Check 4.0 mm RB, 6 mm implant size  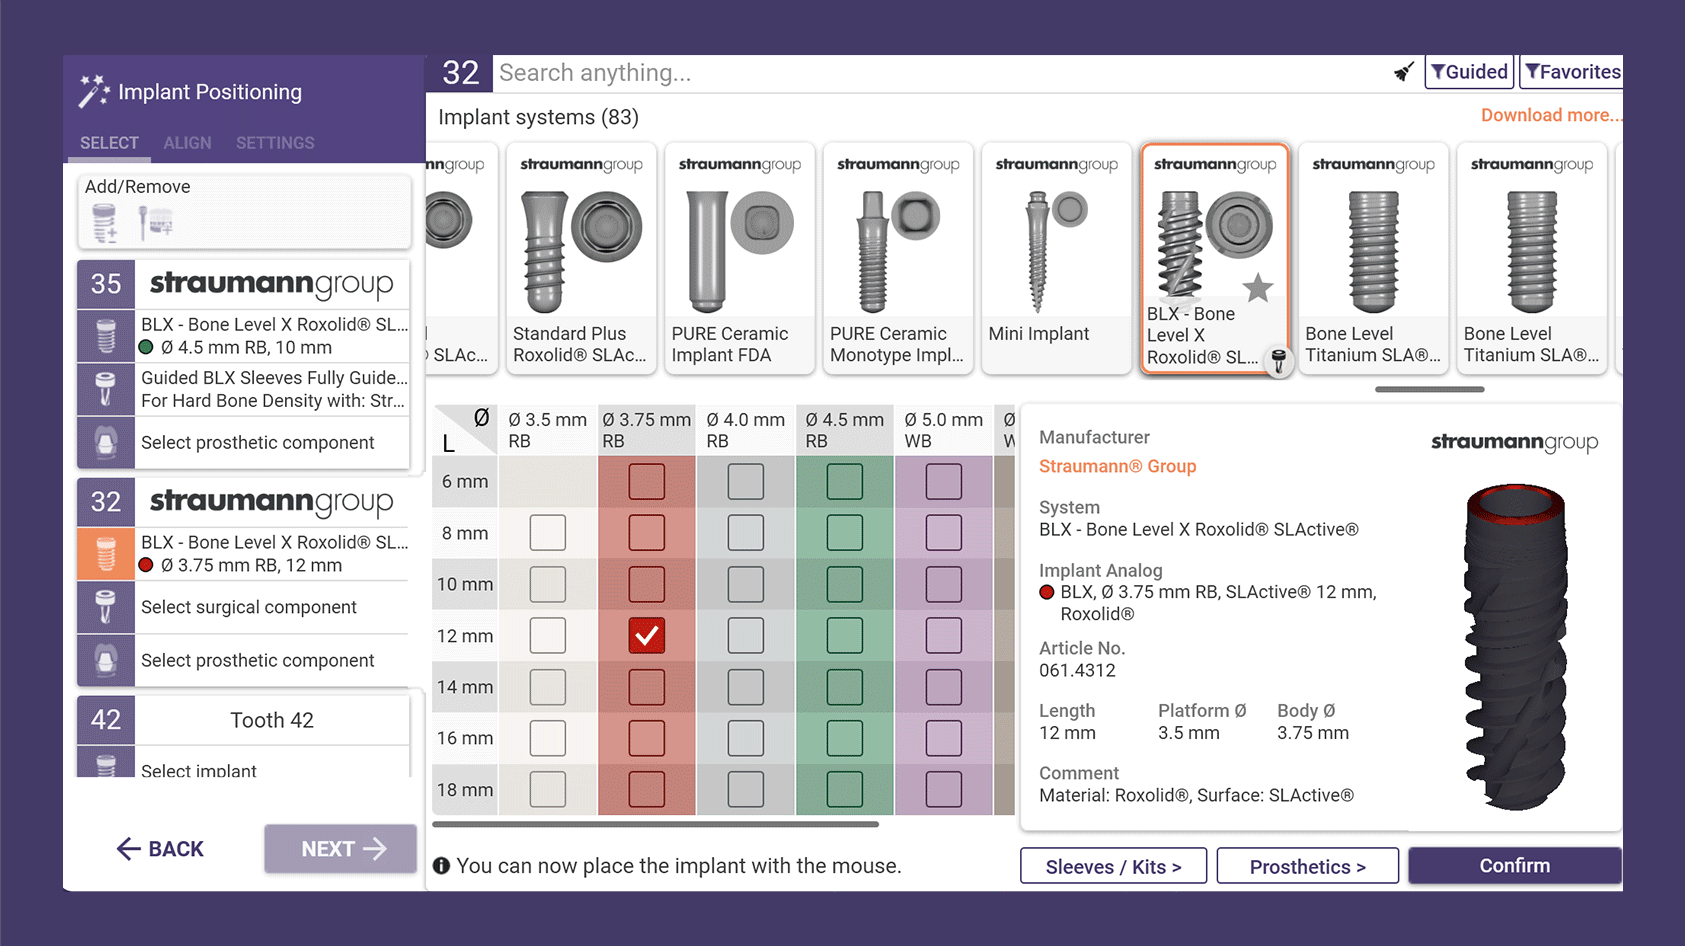coord(746,481)
